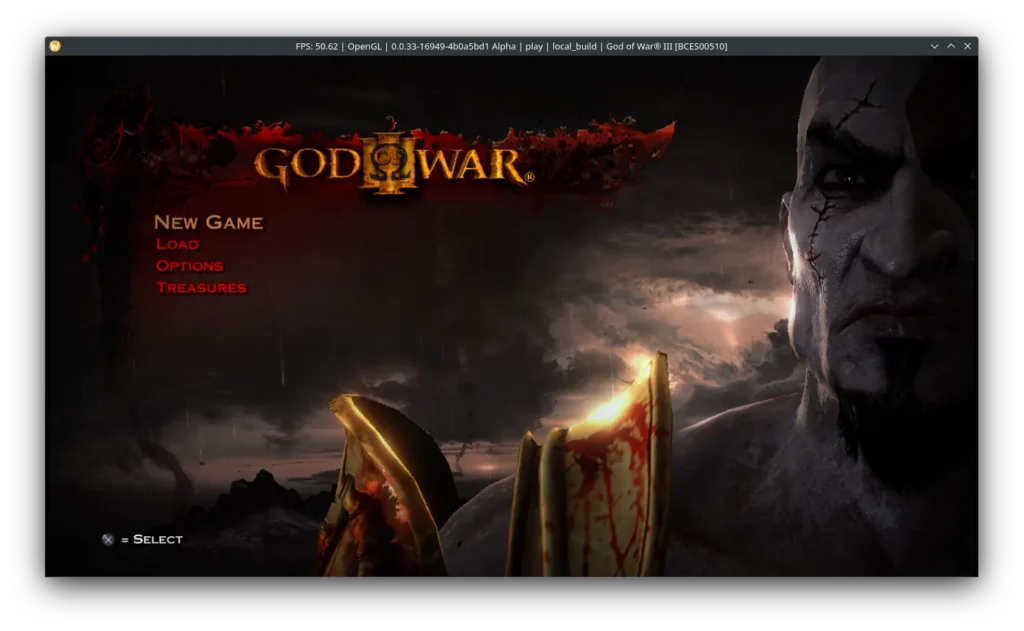
Task: Minimize the emulator window with the down chevron
Action: pyautogui.click(x=935, y=46)
